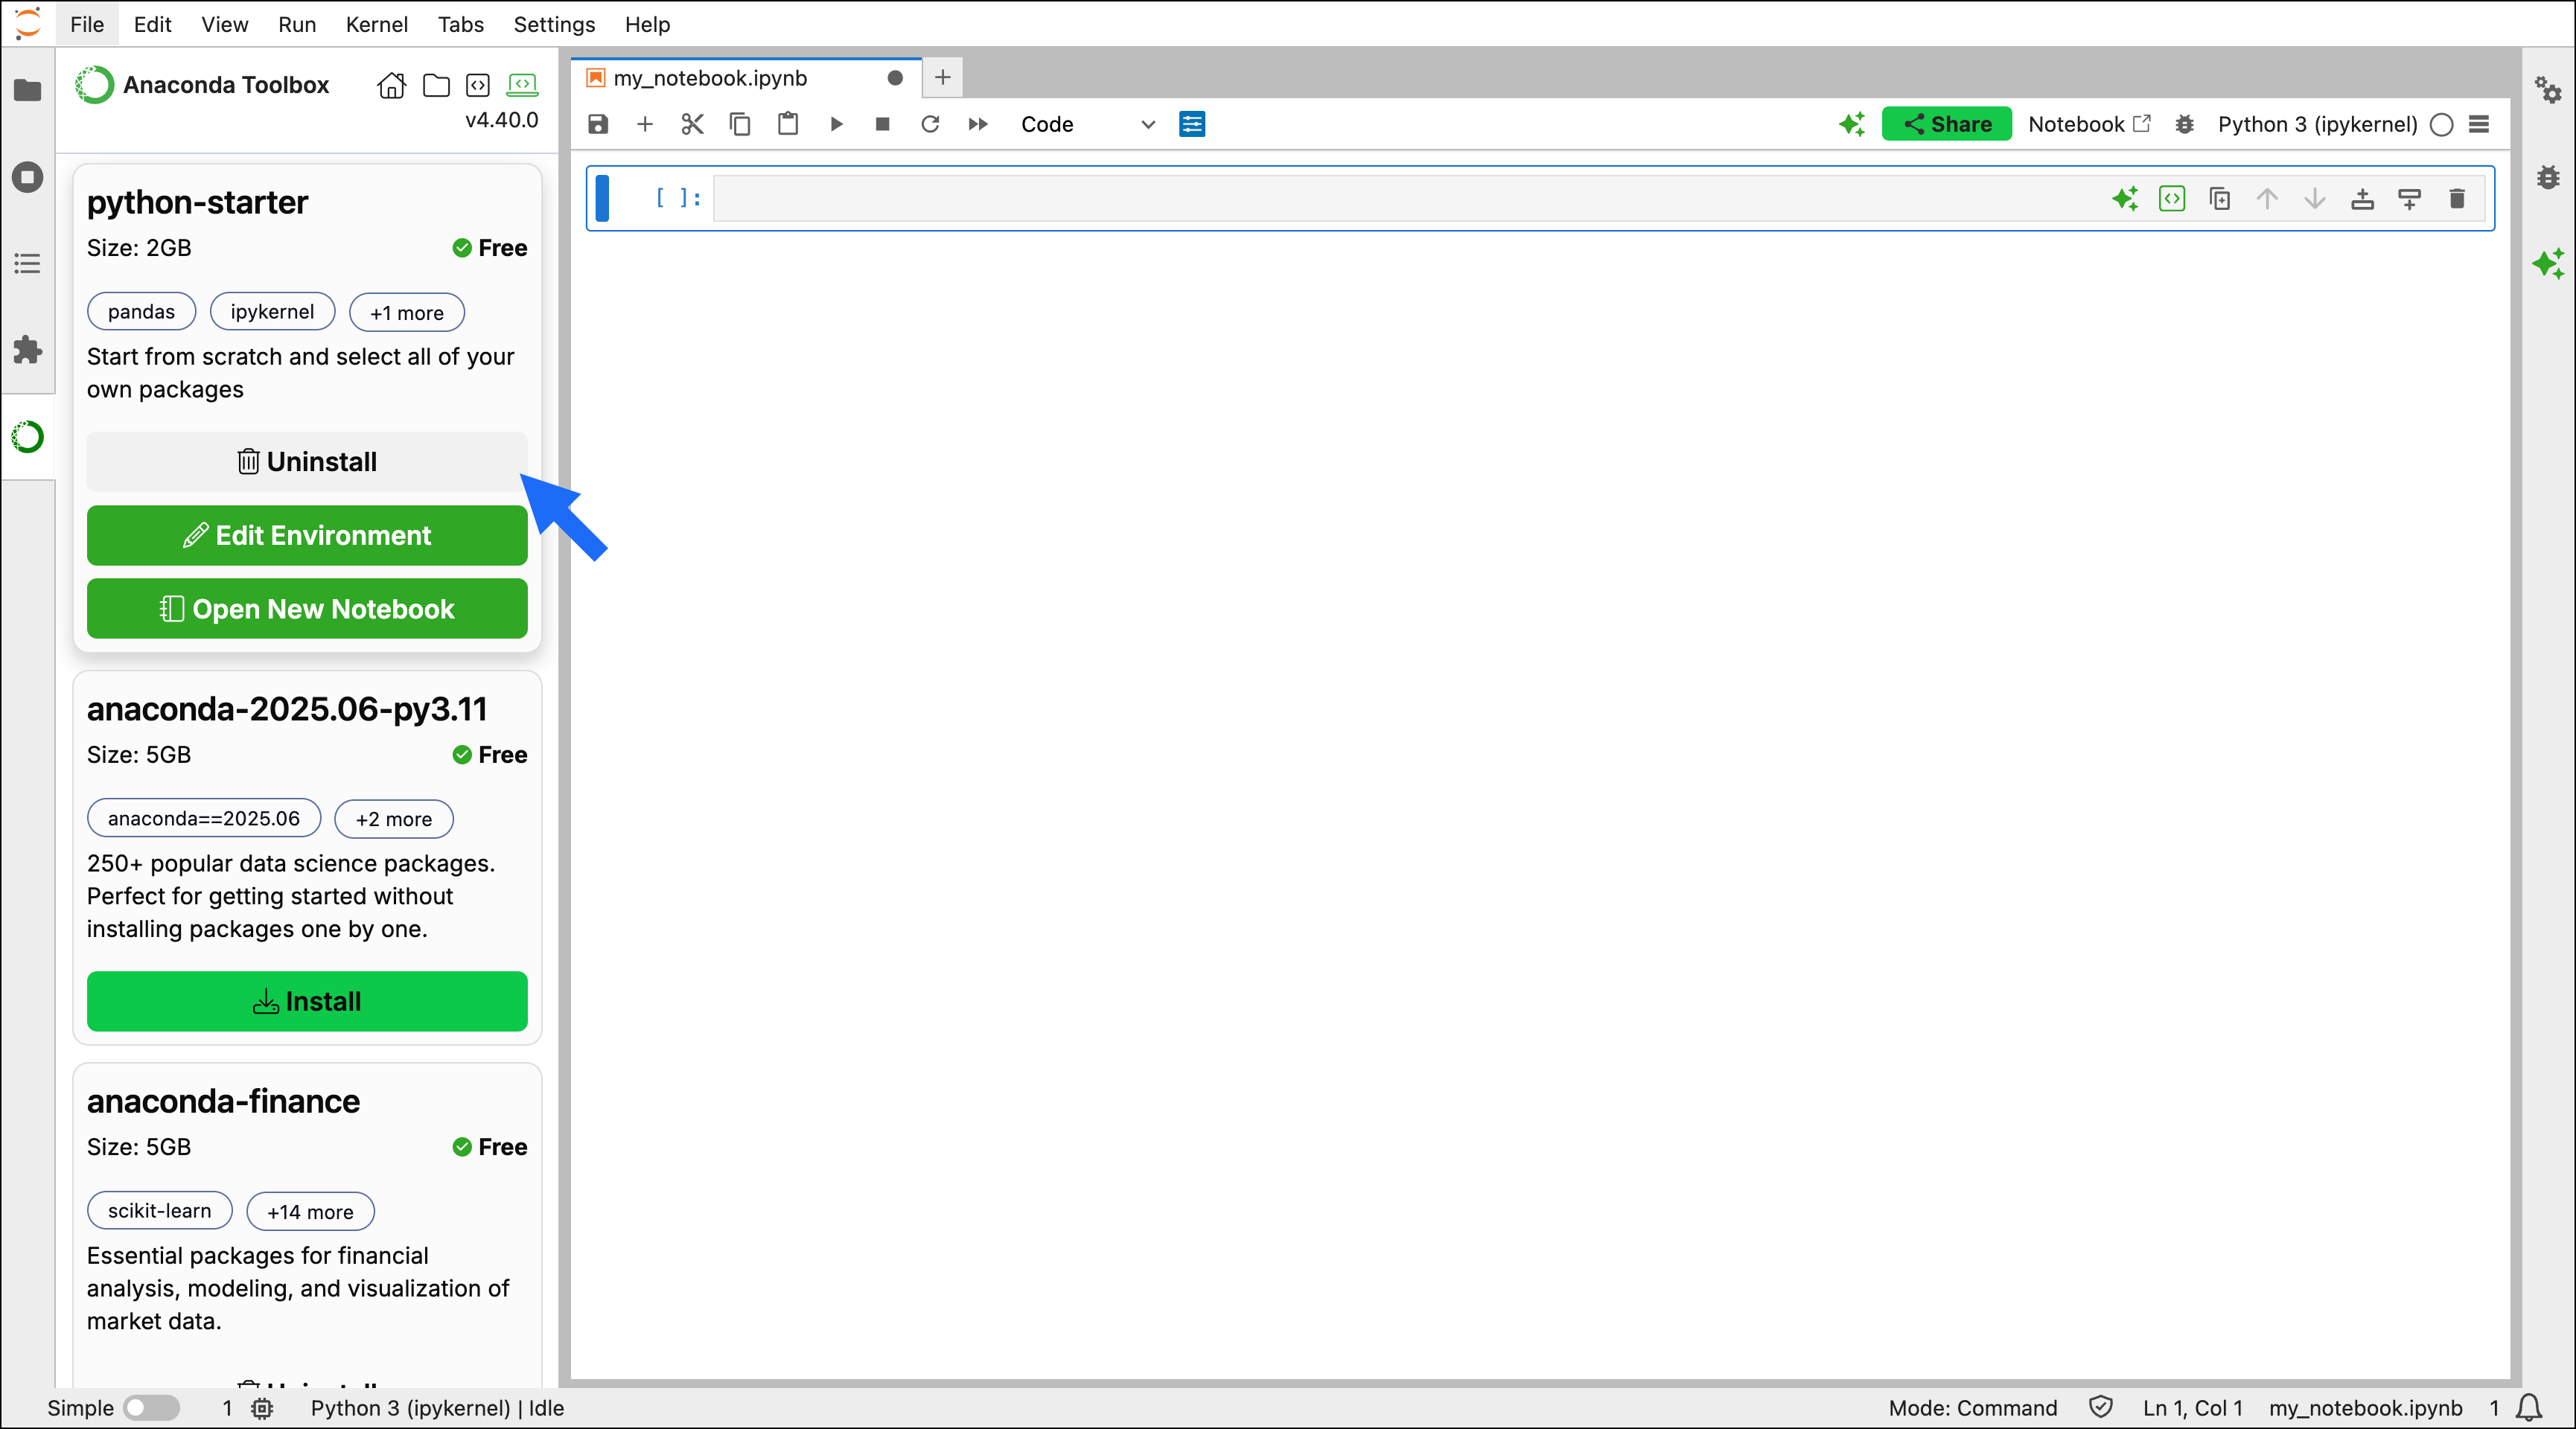Viewport: 2576px width, 1429px height.
Task: Open the debugger bug icon in toolbar
Action: (2185, 124)
